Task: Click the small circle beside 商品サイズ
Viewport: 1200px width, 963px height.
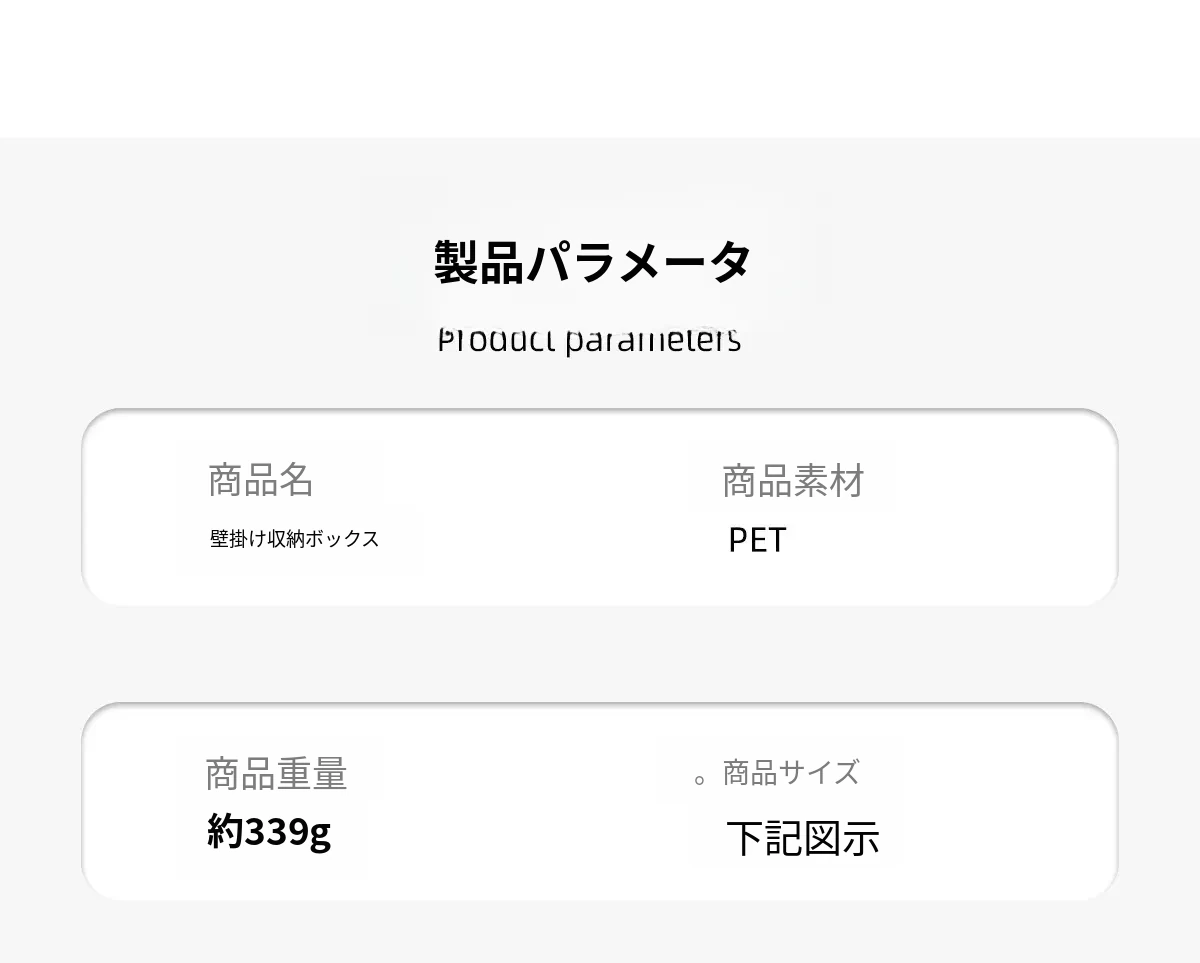Action: coord(700,780)
